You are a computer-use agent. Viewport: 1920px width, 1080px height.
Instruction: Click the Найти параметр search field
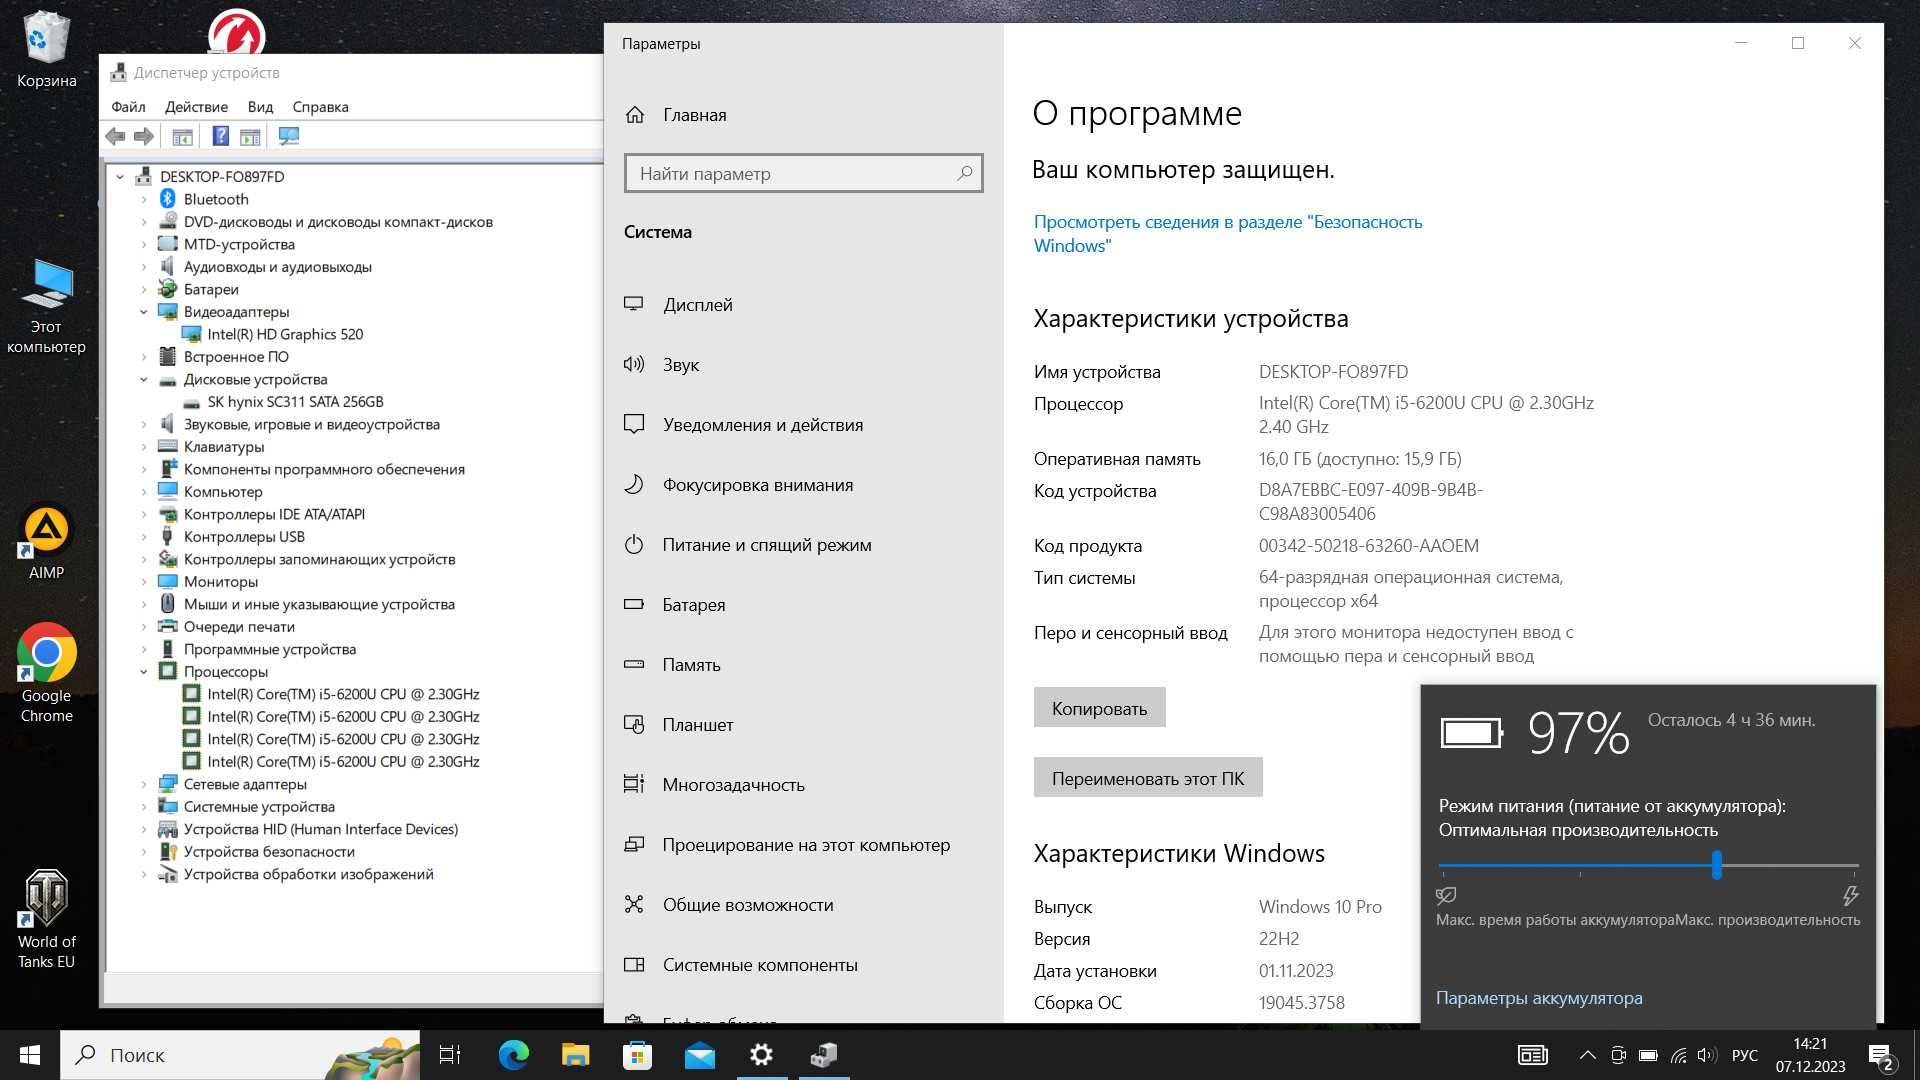(803, 174)
